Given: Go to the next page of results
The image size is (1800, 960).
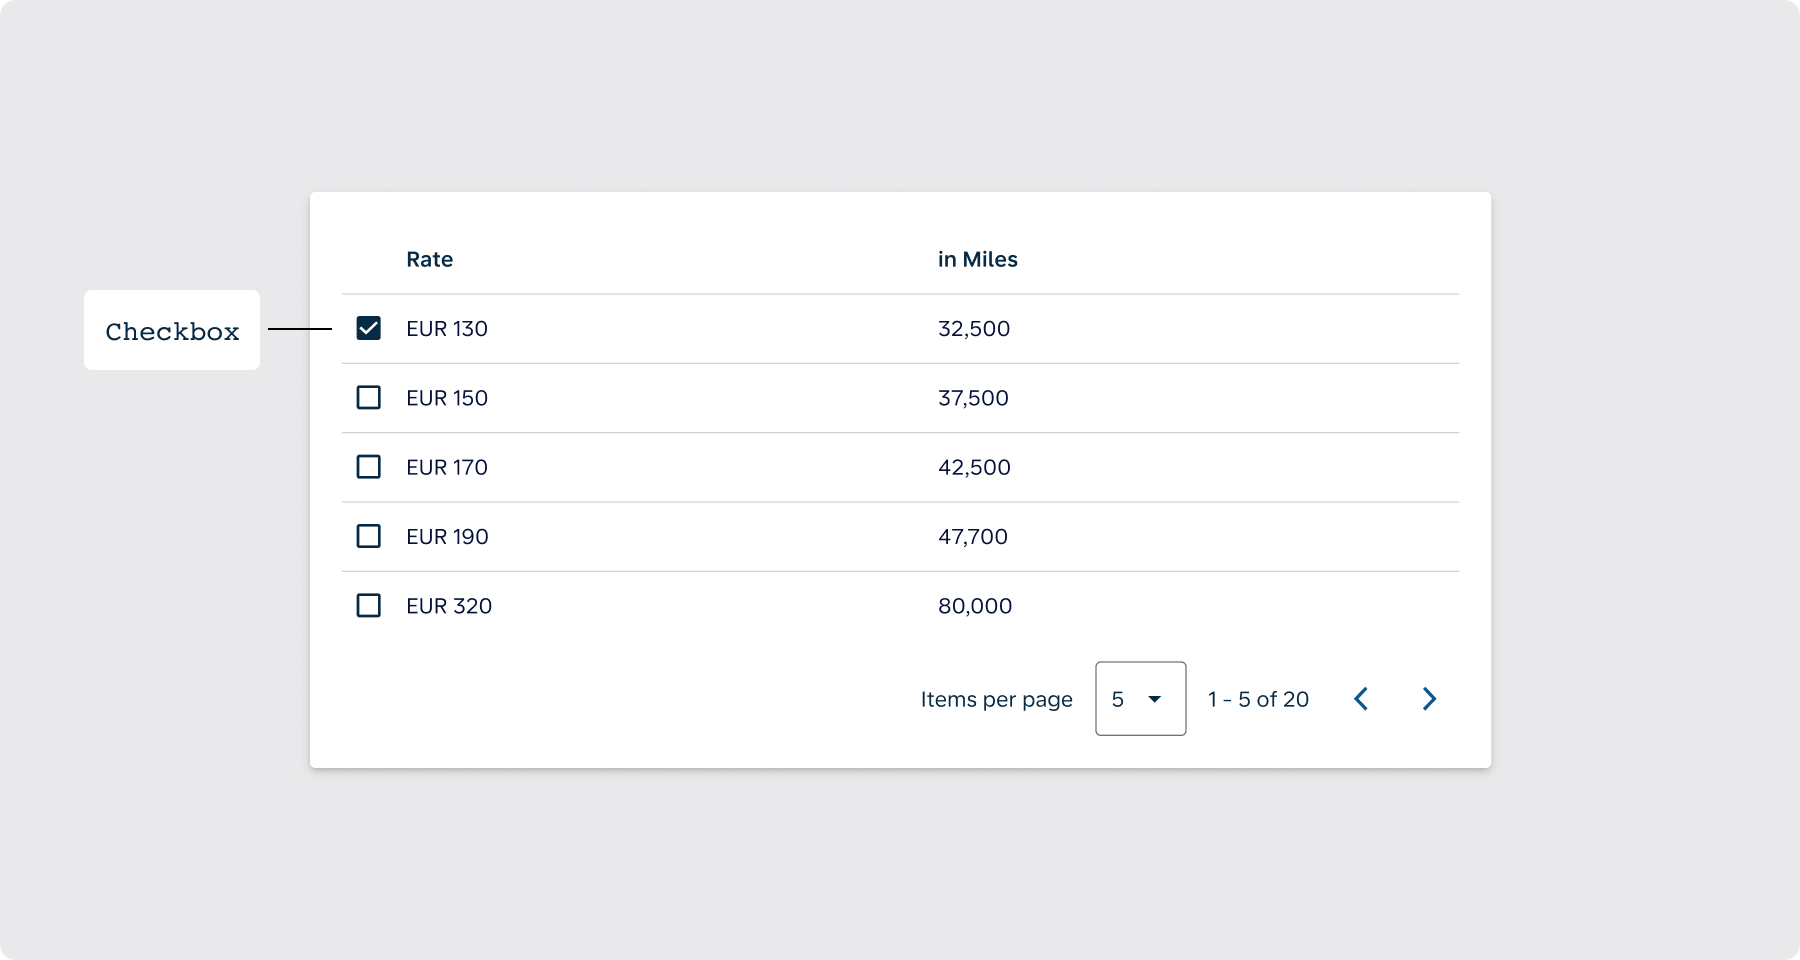Looking at the screenshot, I should point(1429,699).
